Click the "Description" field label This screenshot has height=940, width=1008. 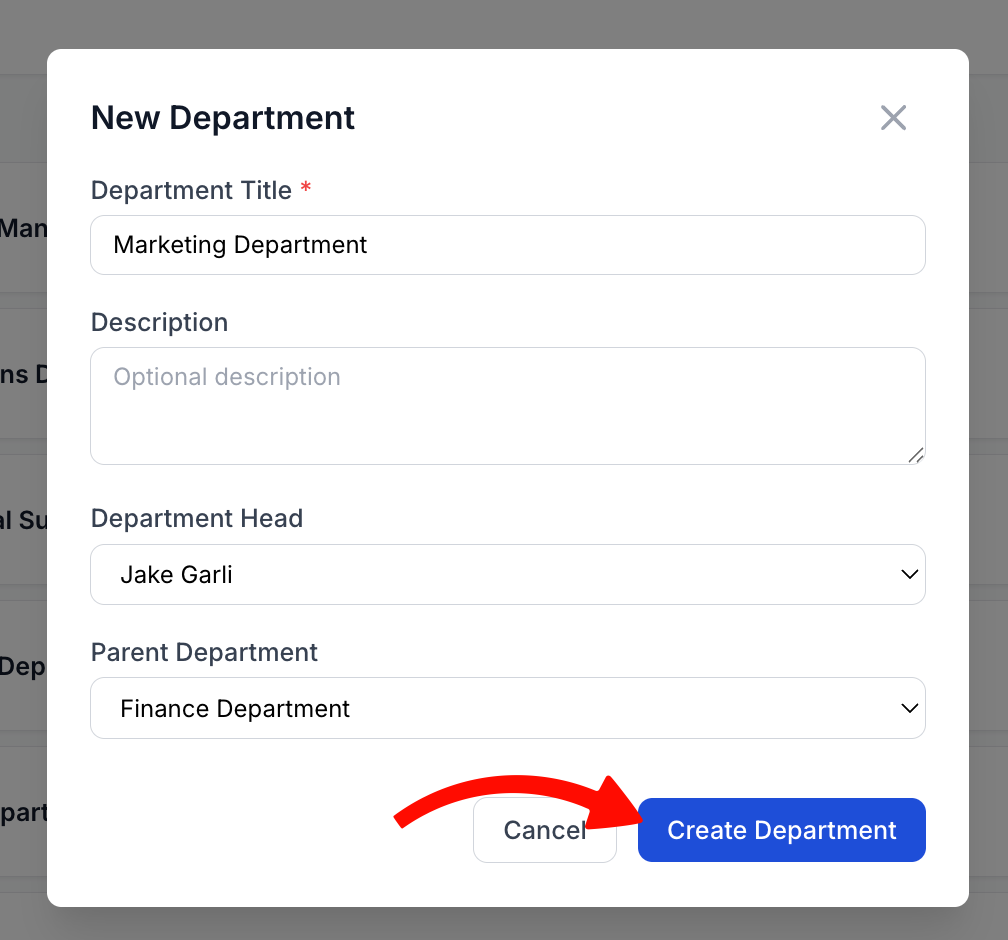(x=159, y=322)
